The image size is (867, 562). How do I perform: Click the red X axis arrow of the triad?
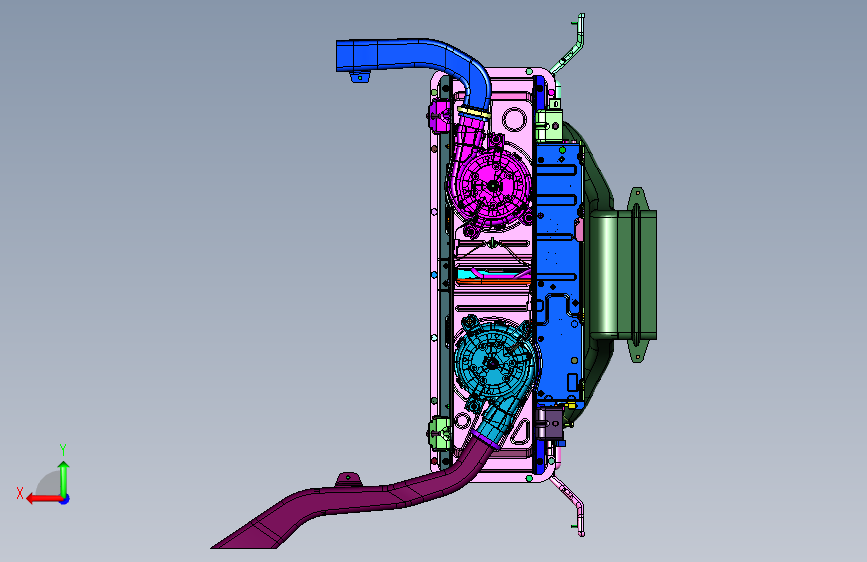click(x=44, y=499)
